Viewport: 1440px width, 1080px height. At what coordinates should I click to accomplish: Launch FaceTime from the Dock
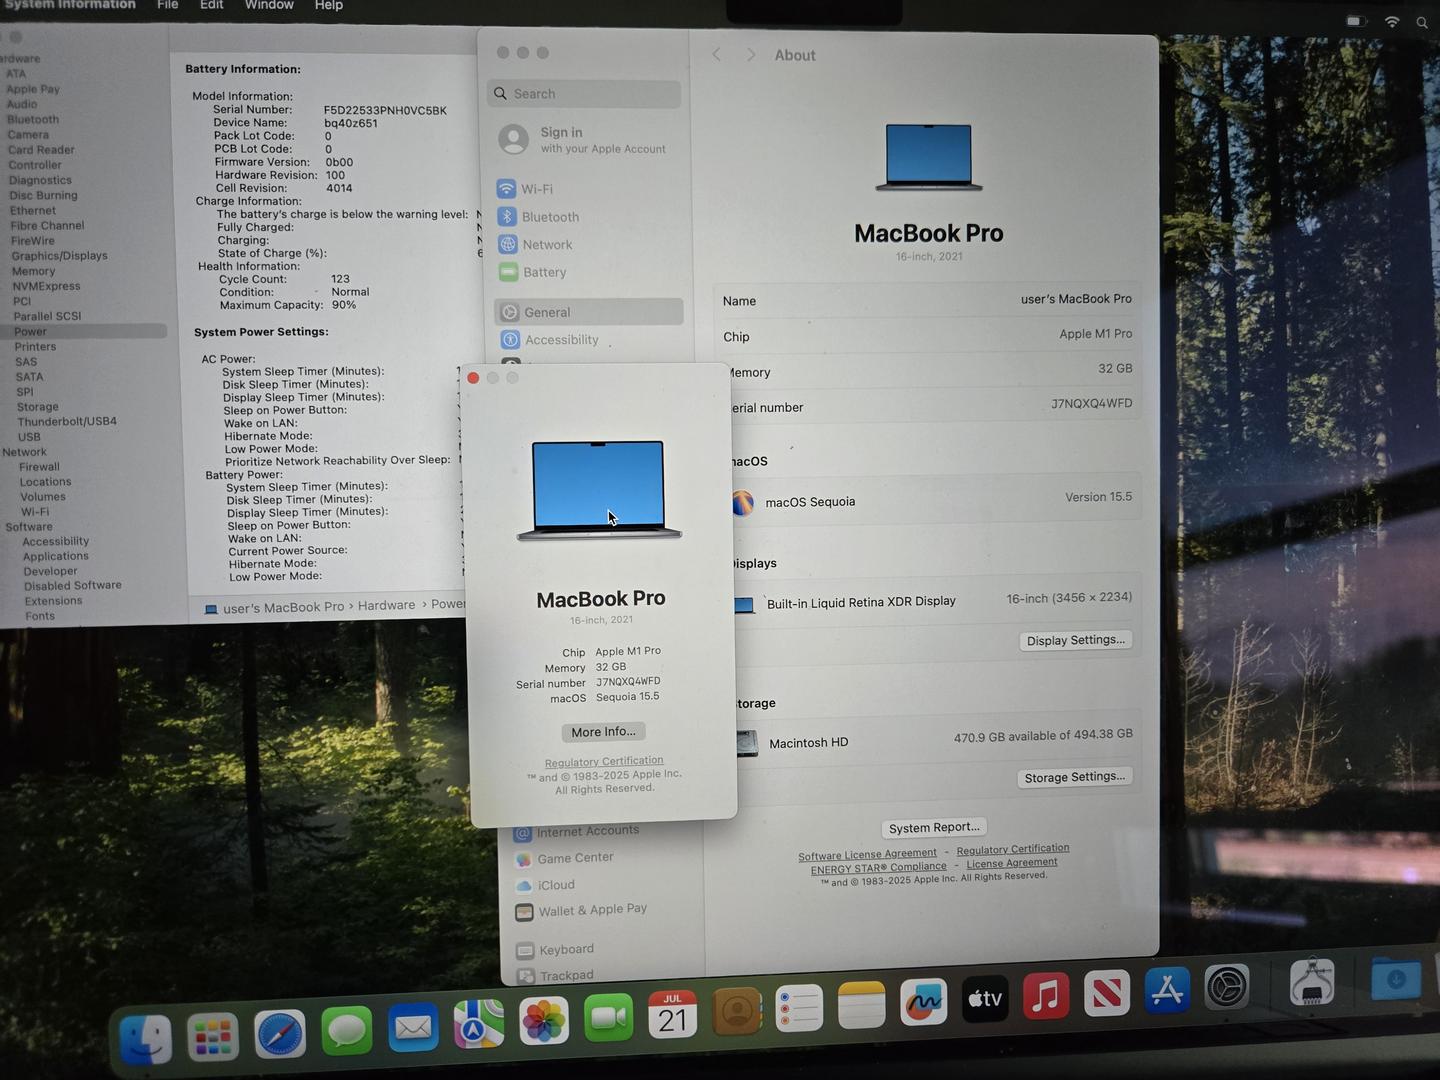pos(609,1018)
